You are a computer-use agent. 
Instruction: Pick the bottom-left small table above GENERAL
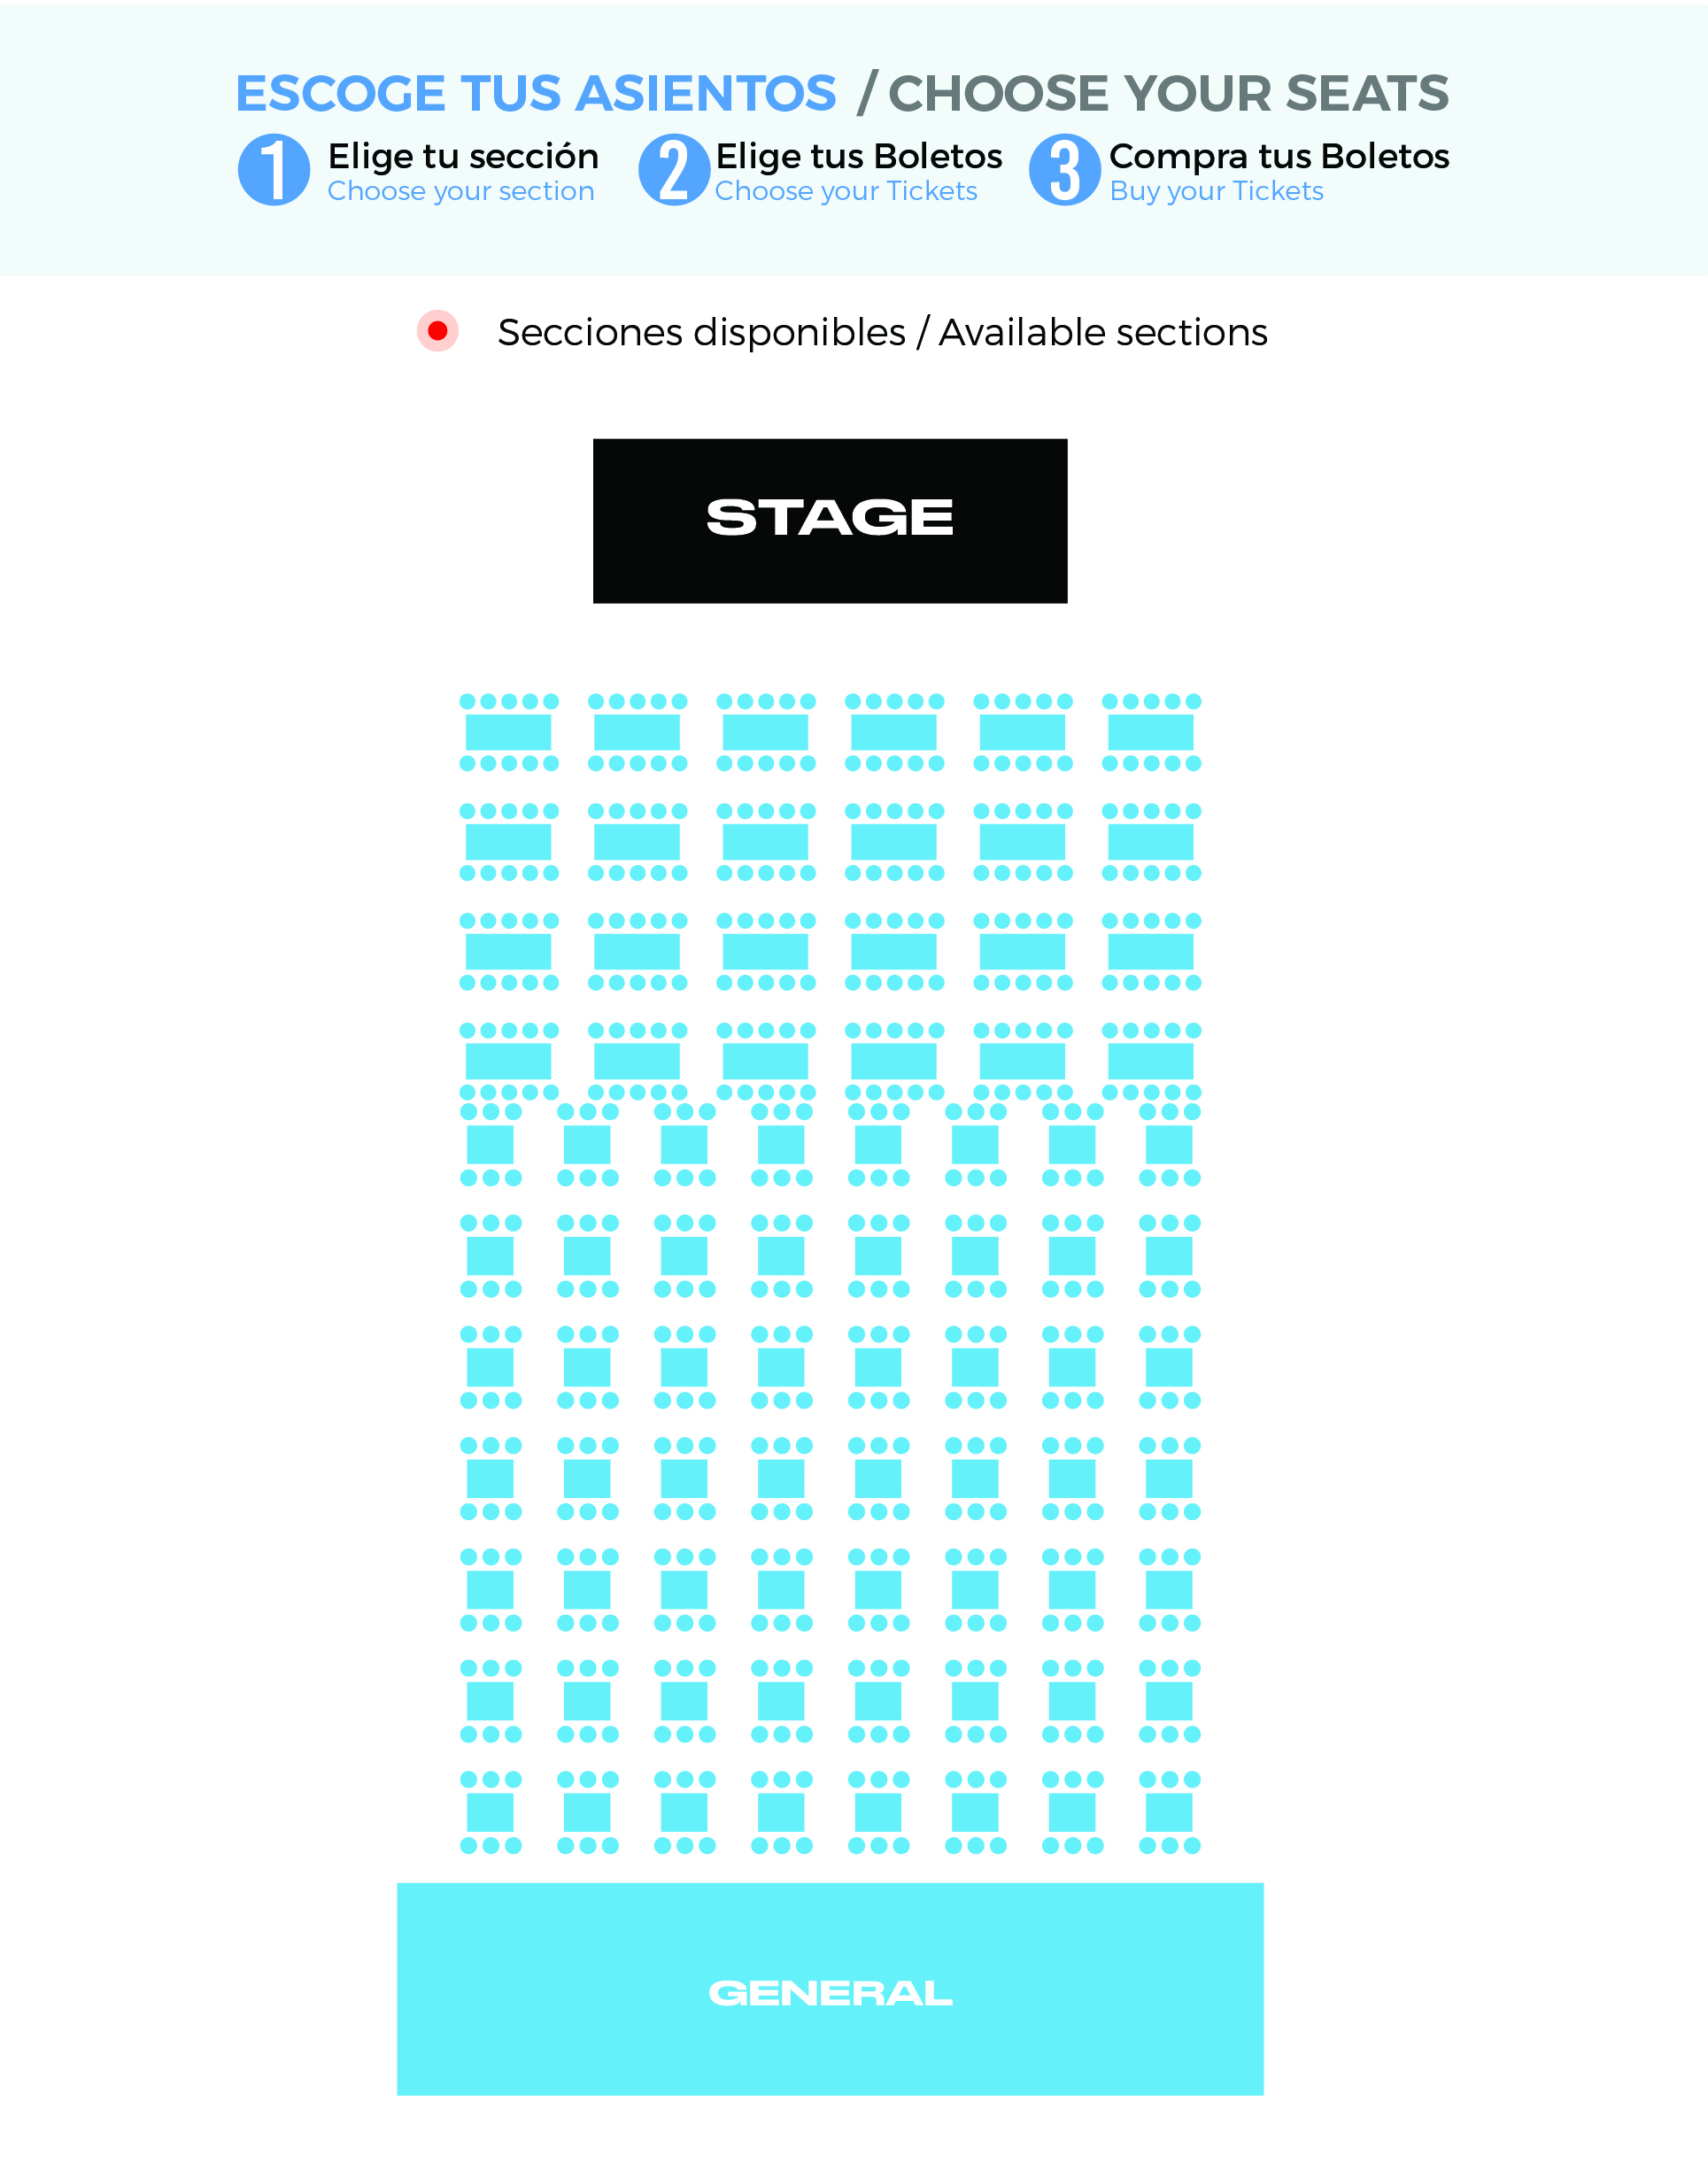490,1812
